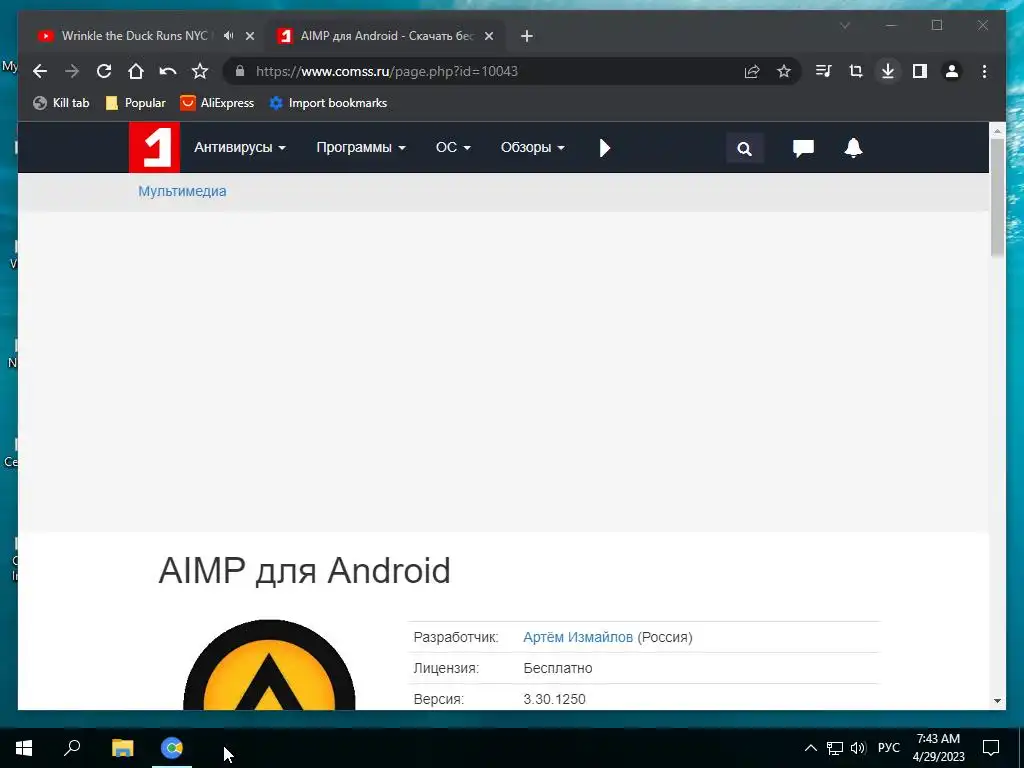The height and width of the screenshot is (768, 1024).
Task: Switch input language РУС in the tray
Action: point(888,748)
